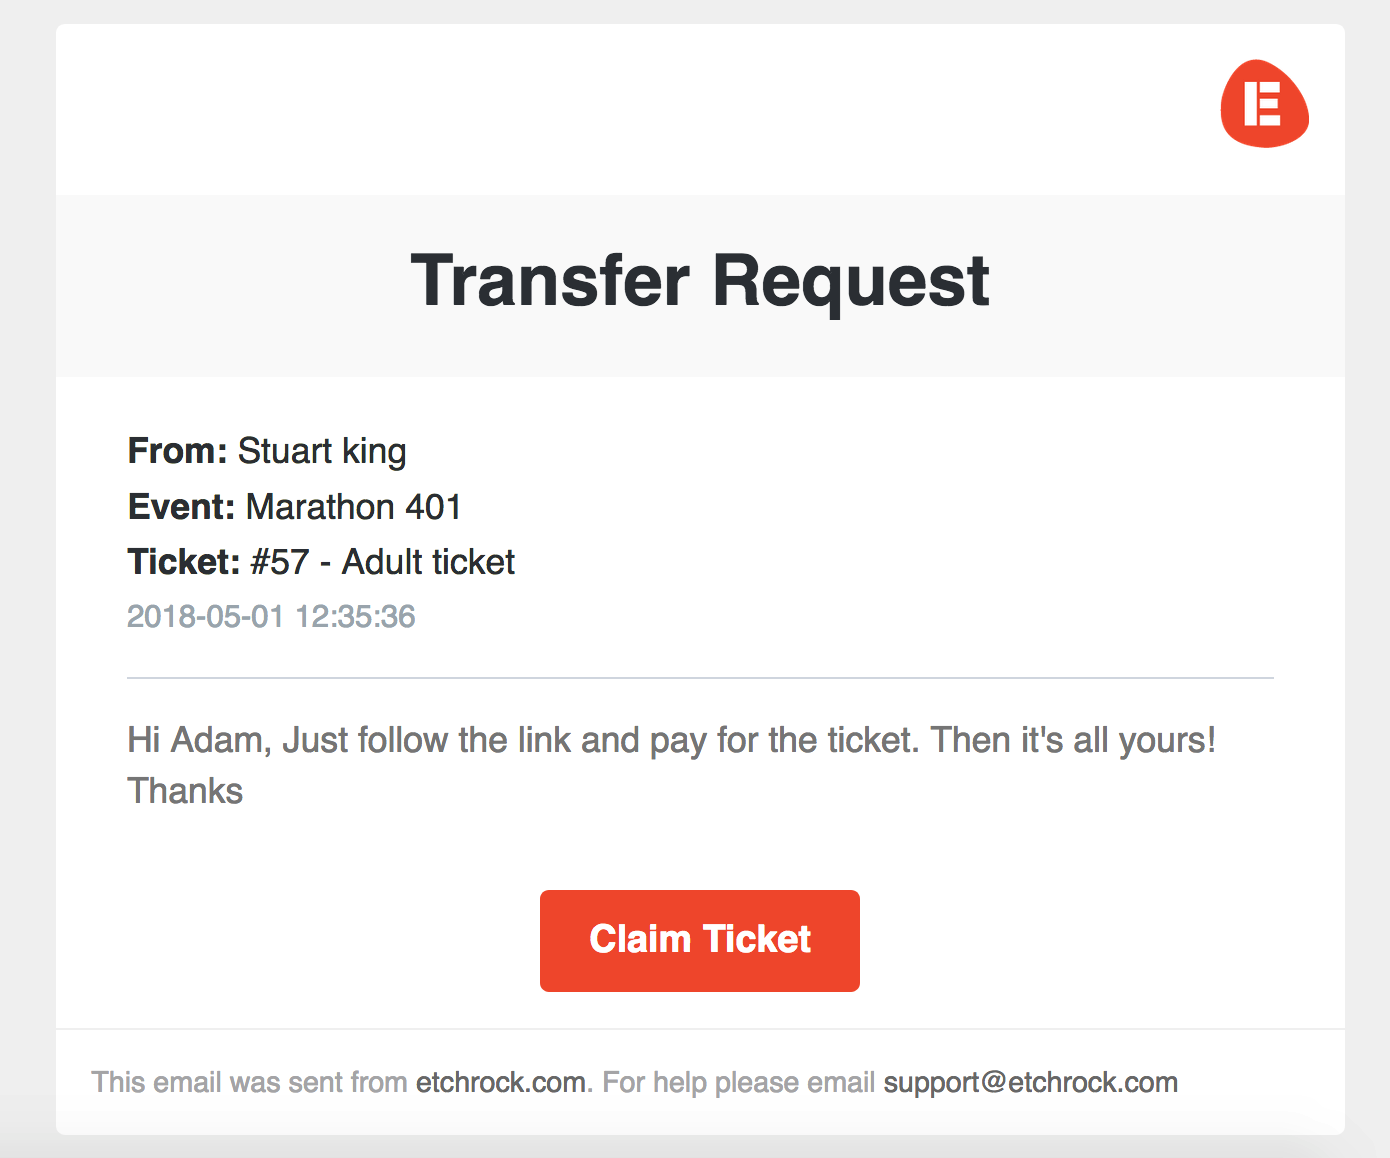1390x1158 pixels.
Task: Click the bold "From:" label
Action: click(178, 451)
